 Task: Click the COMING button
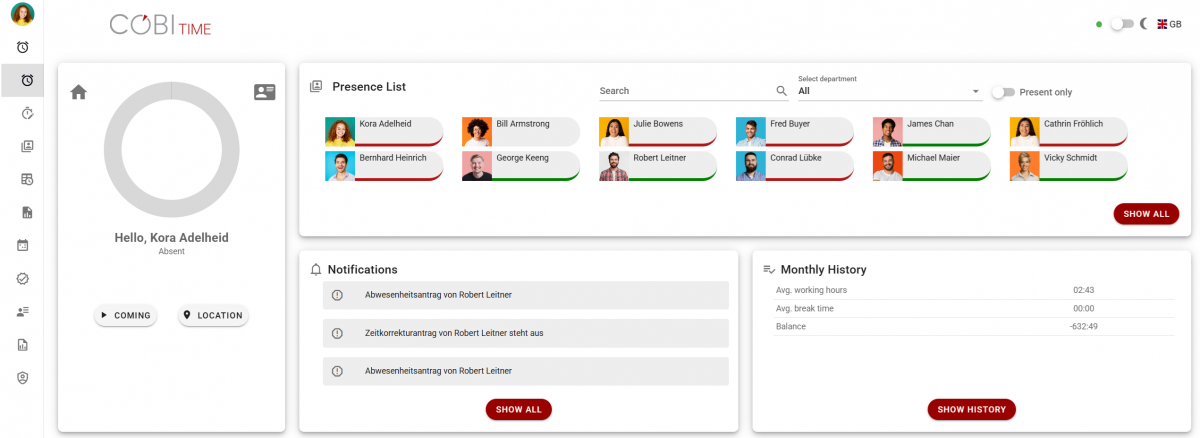(x=126, y=316)
